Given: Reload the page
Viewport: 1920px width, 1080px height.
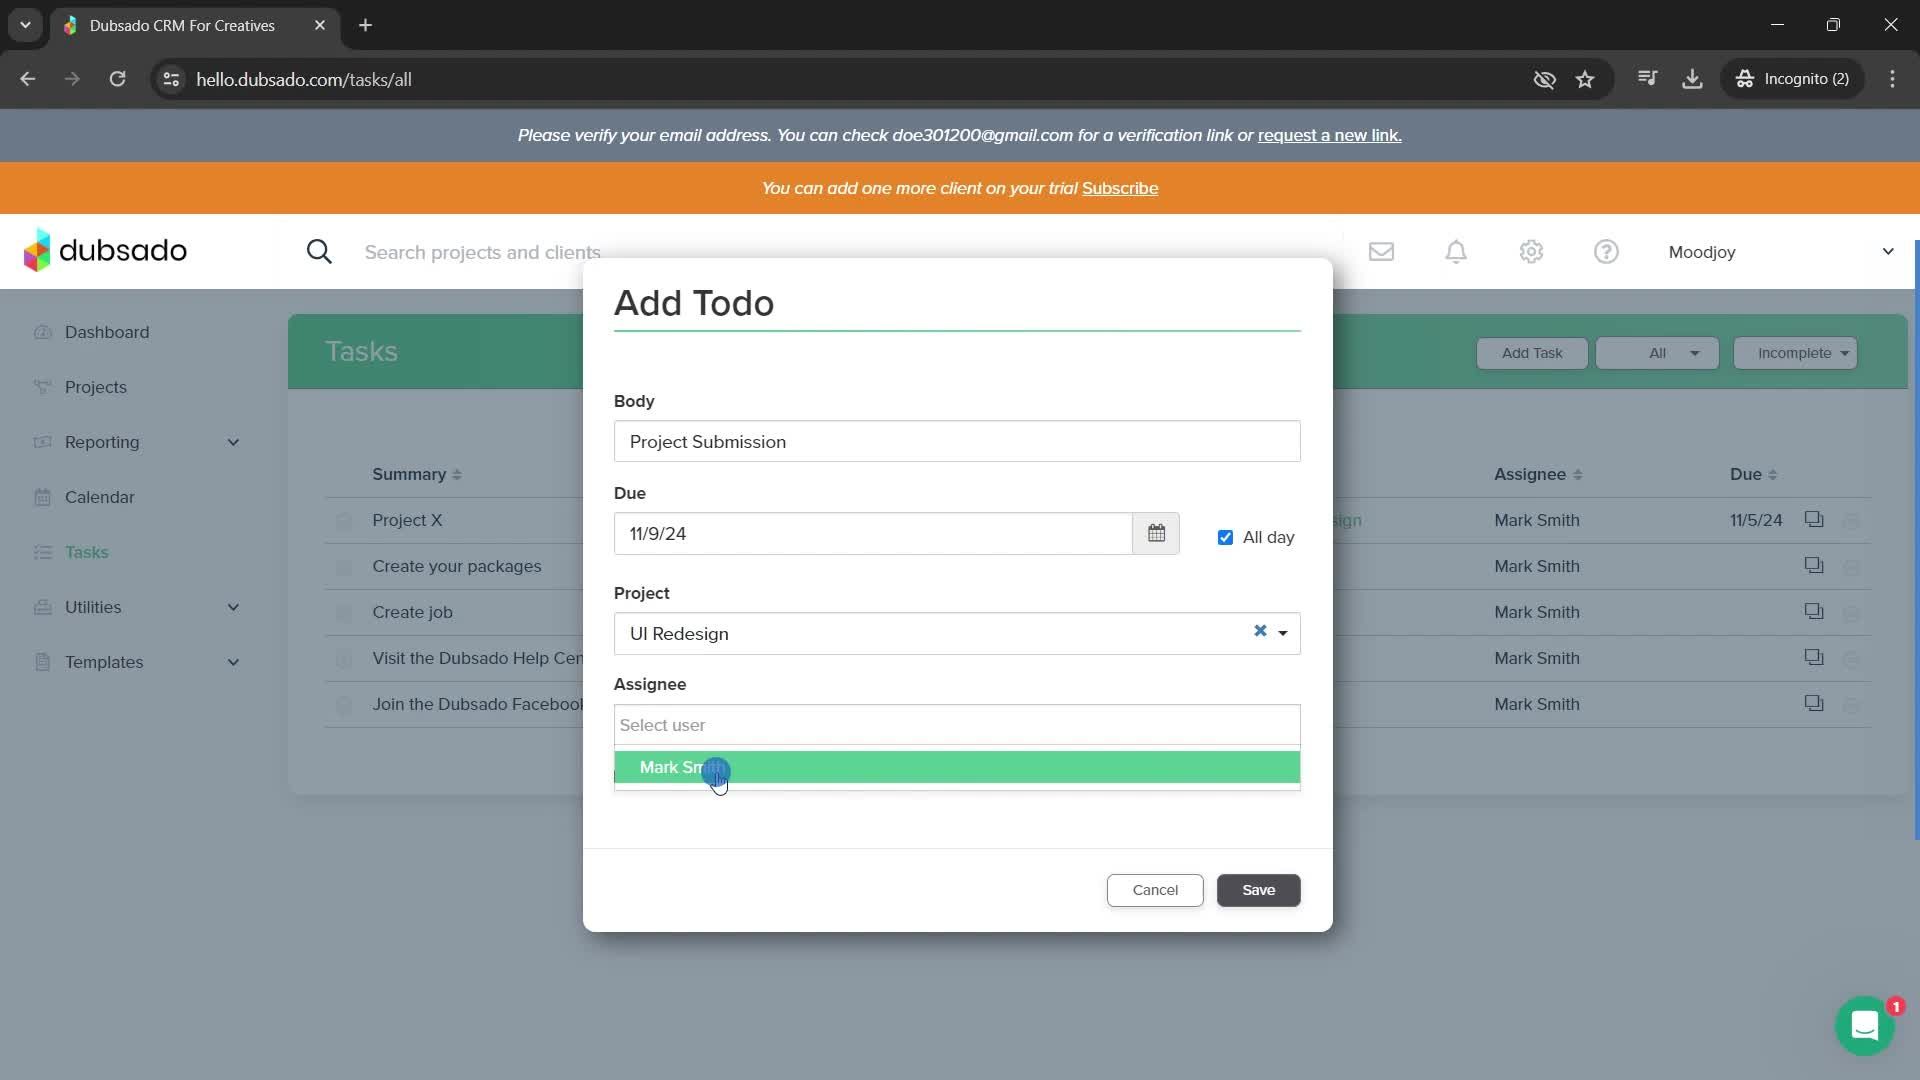Looking at the screenshot, I should coord(117,79).
